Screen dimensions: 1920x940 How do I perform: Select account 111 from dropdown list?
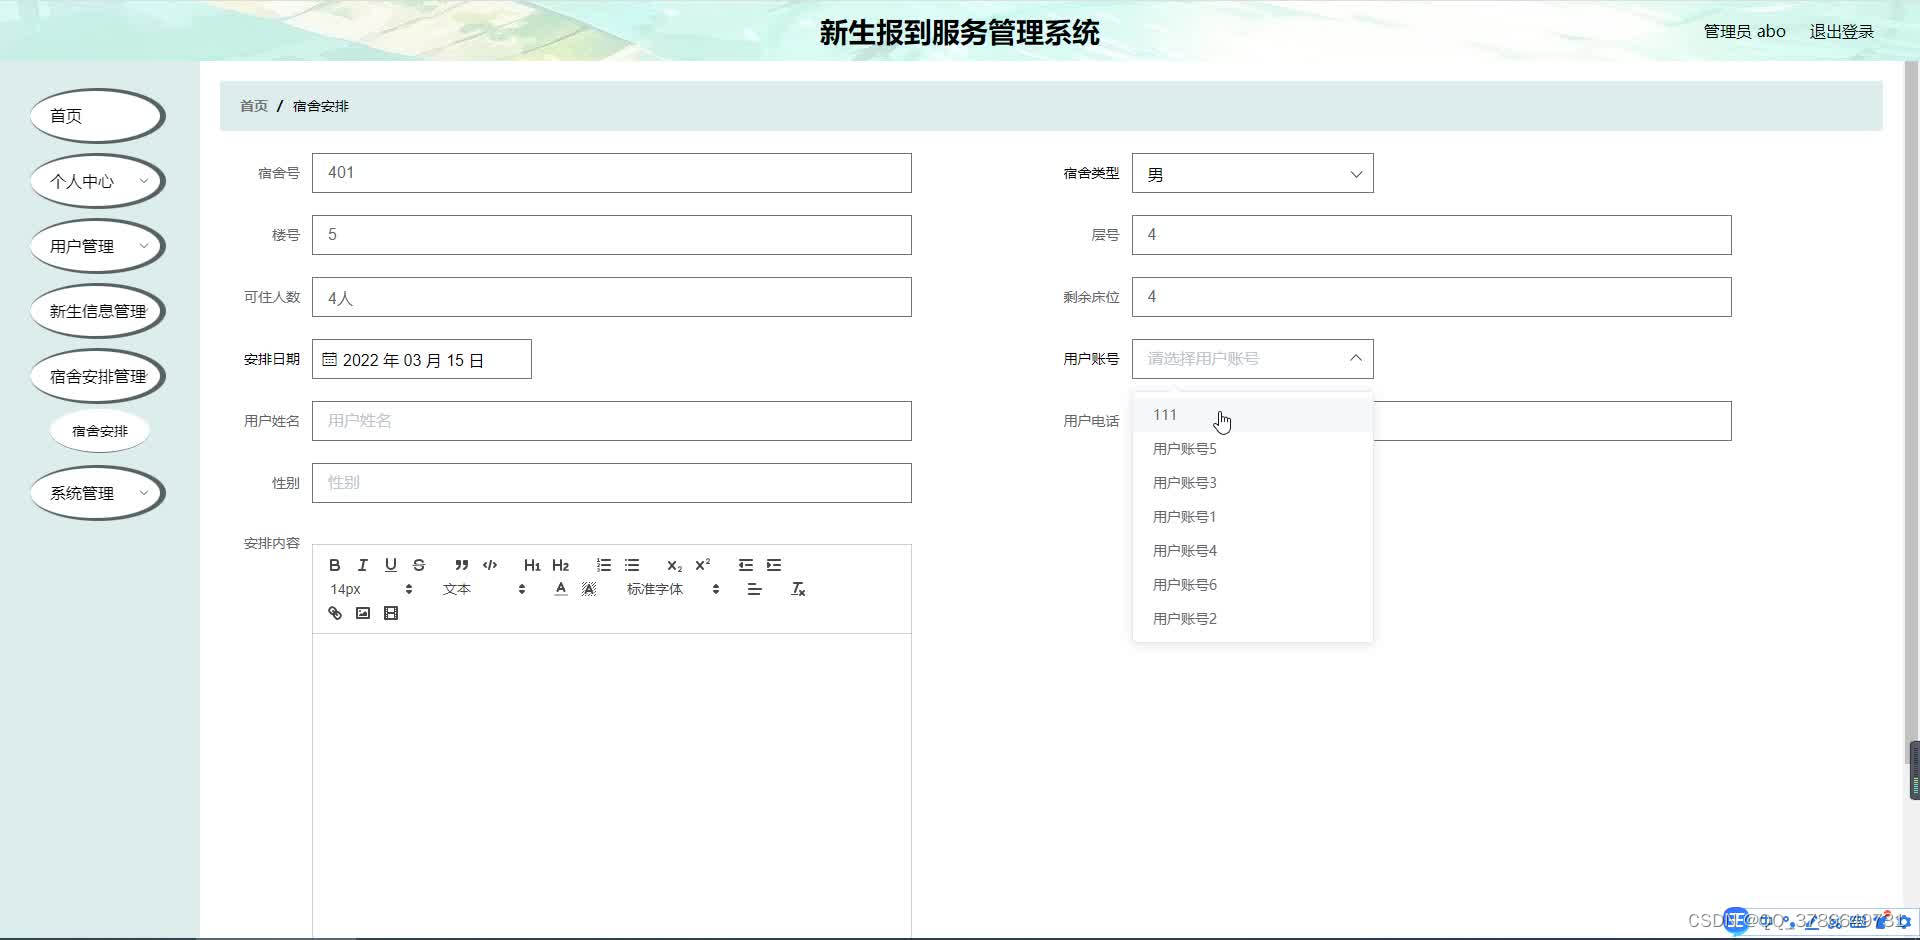click(1252, 415)
